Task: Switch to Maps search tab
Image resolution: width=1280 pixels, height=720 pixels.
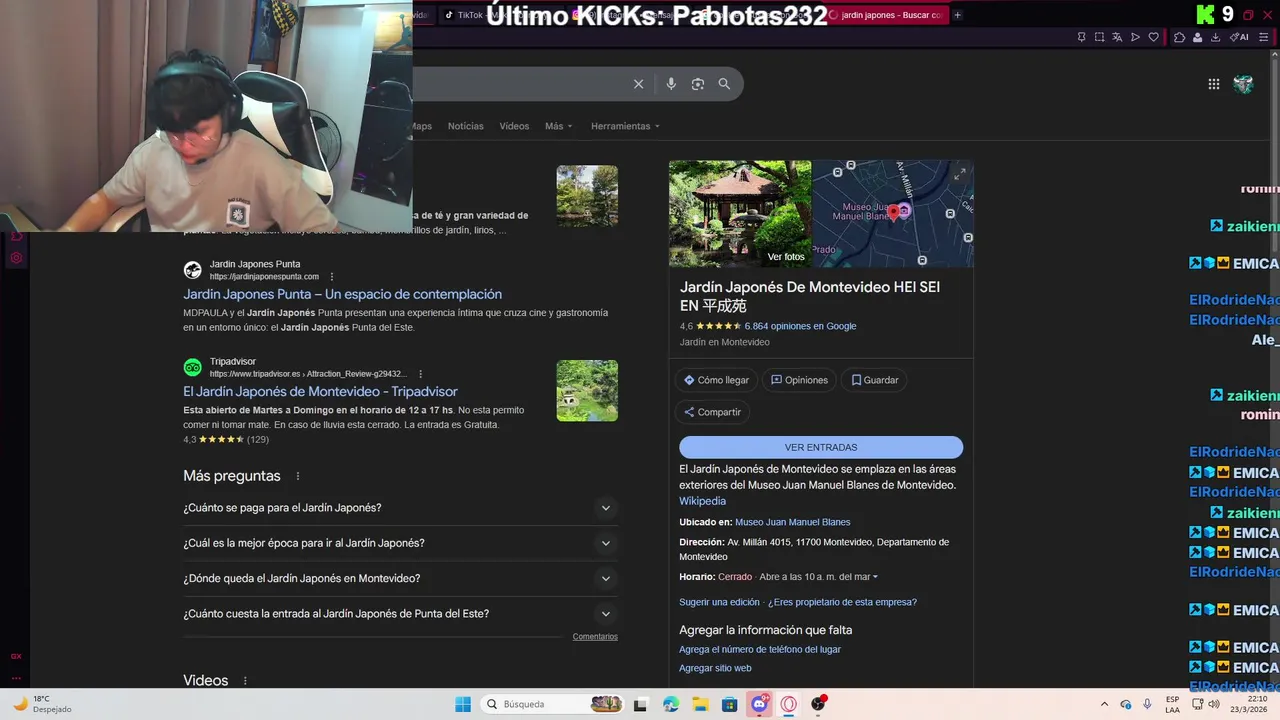Action: point(423,126)
